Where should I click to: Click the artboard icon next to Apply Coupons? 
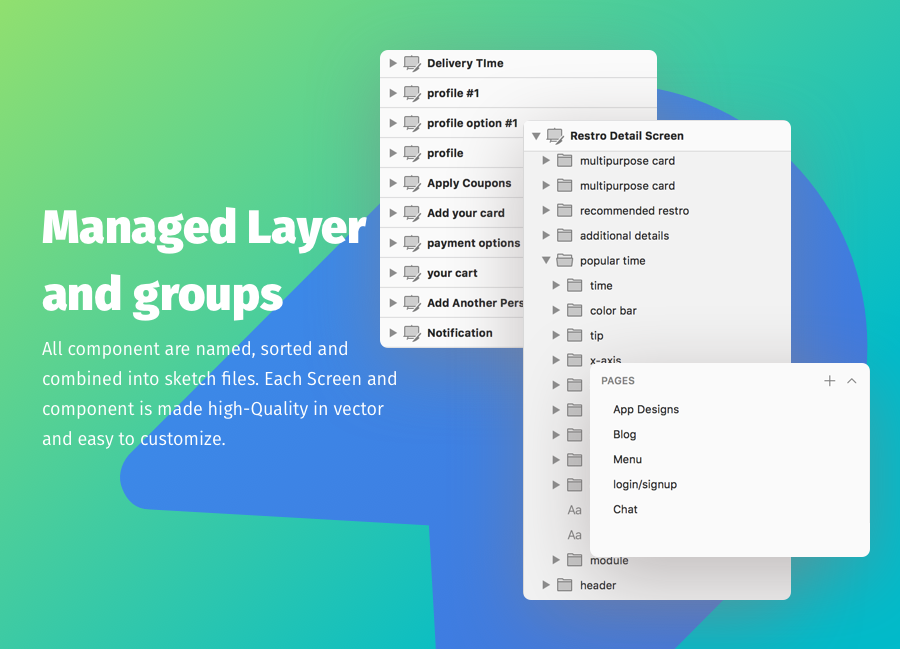pyautogui.click(x=412, y=183)
